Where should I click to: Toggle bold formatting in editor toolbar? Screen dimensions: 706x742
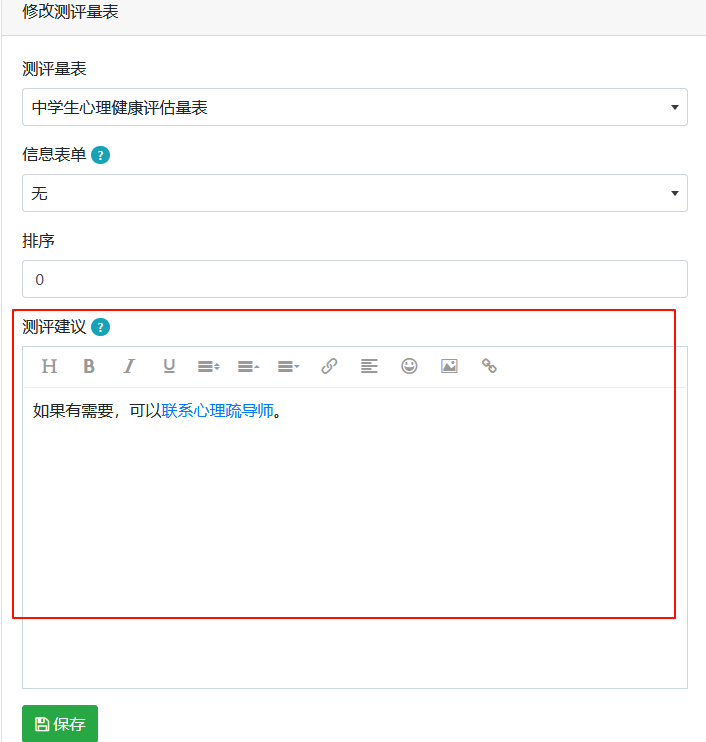[x=89, y=366]
